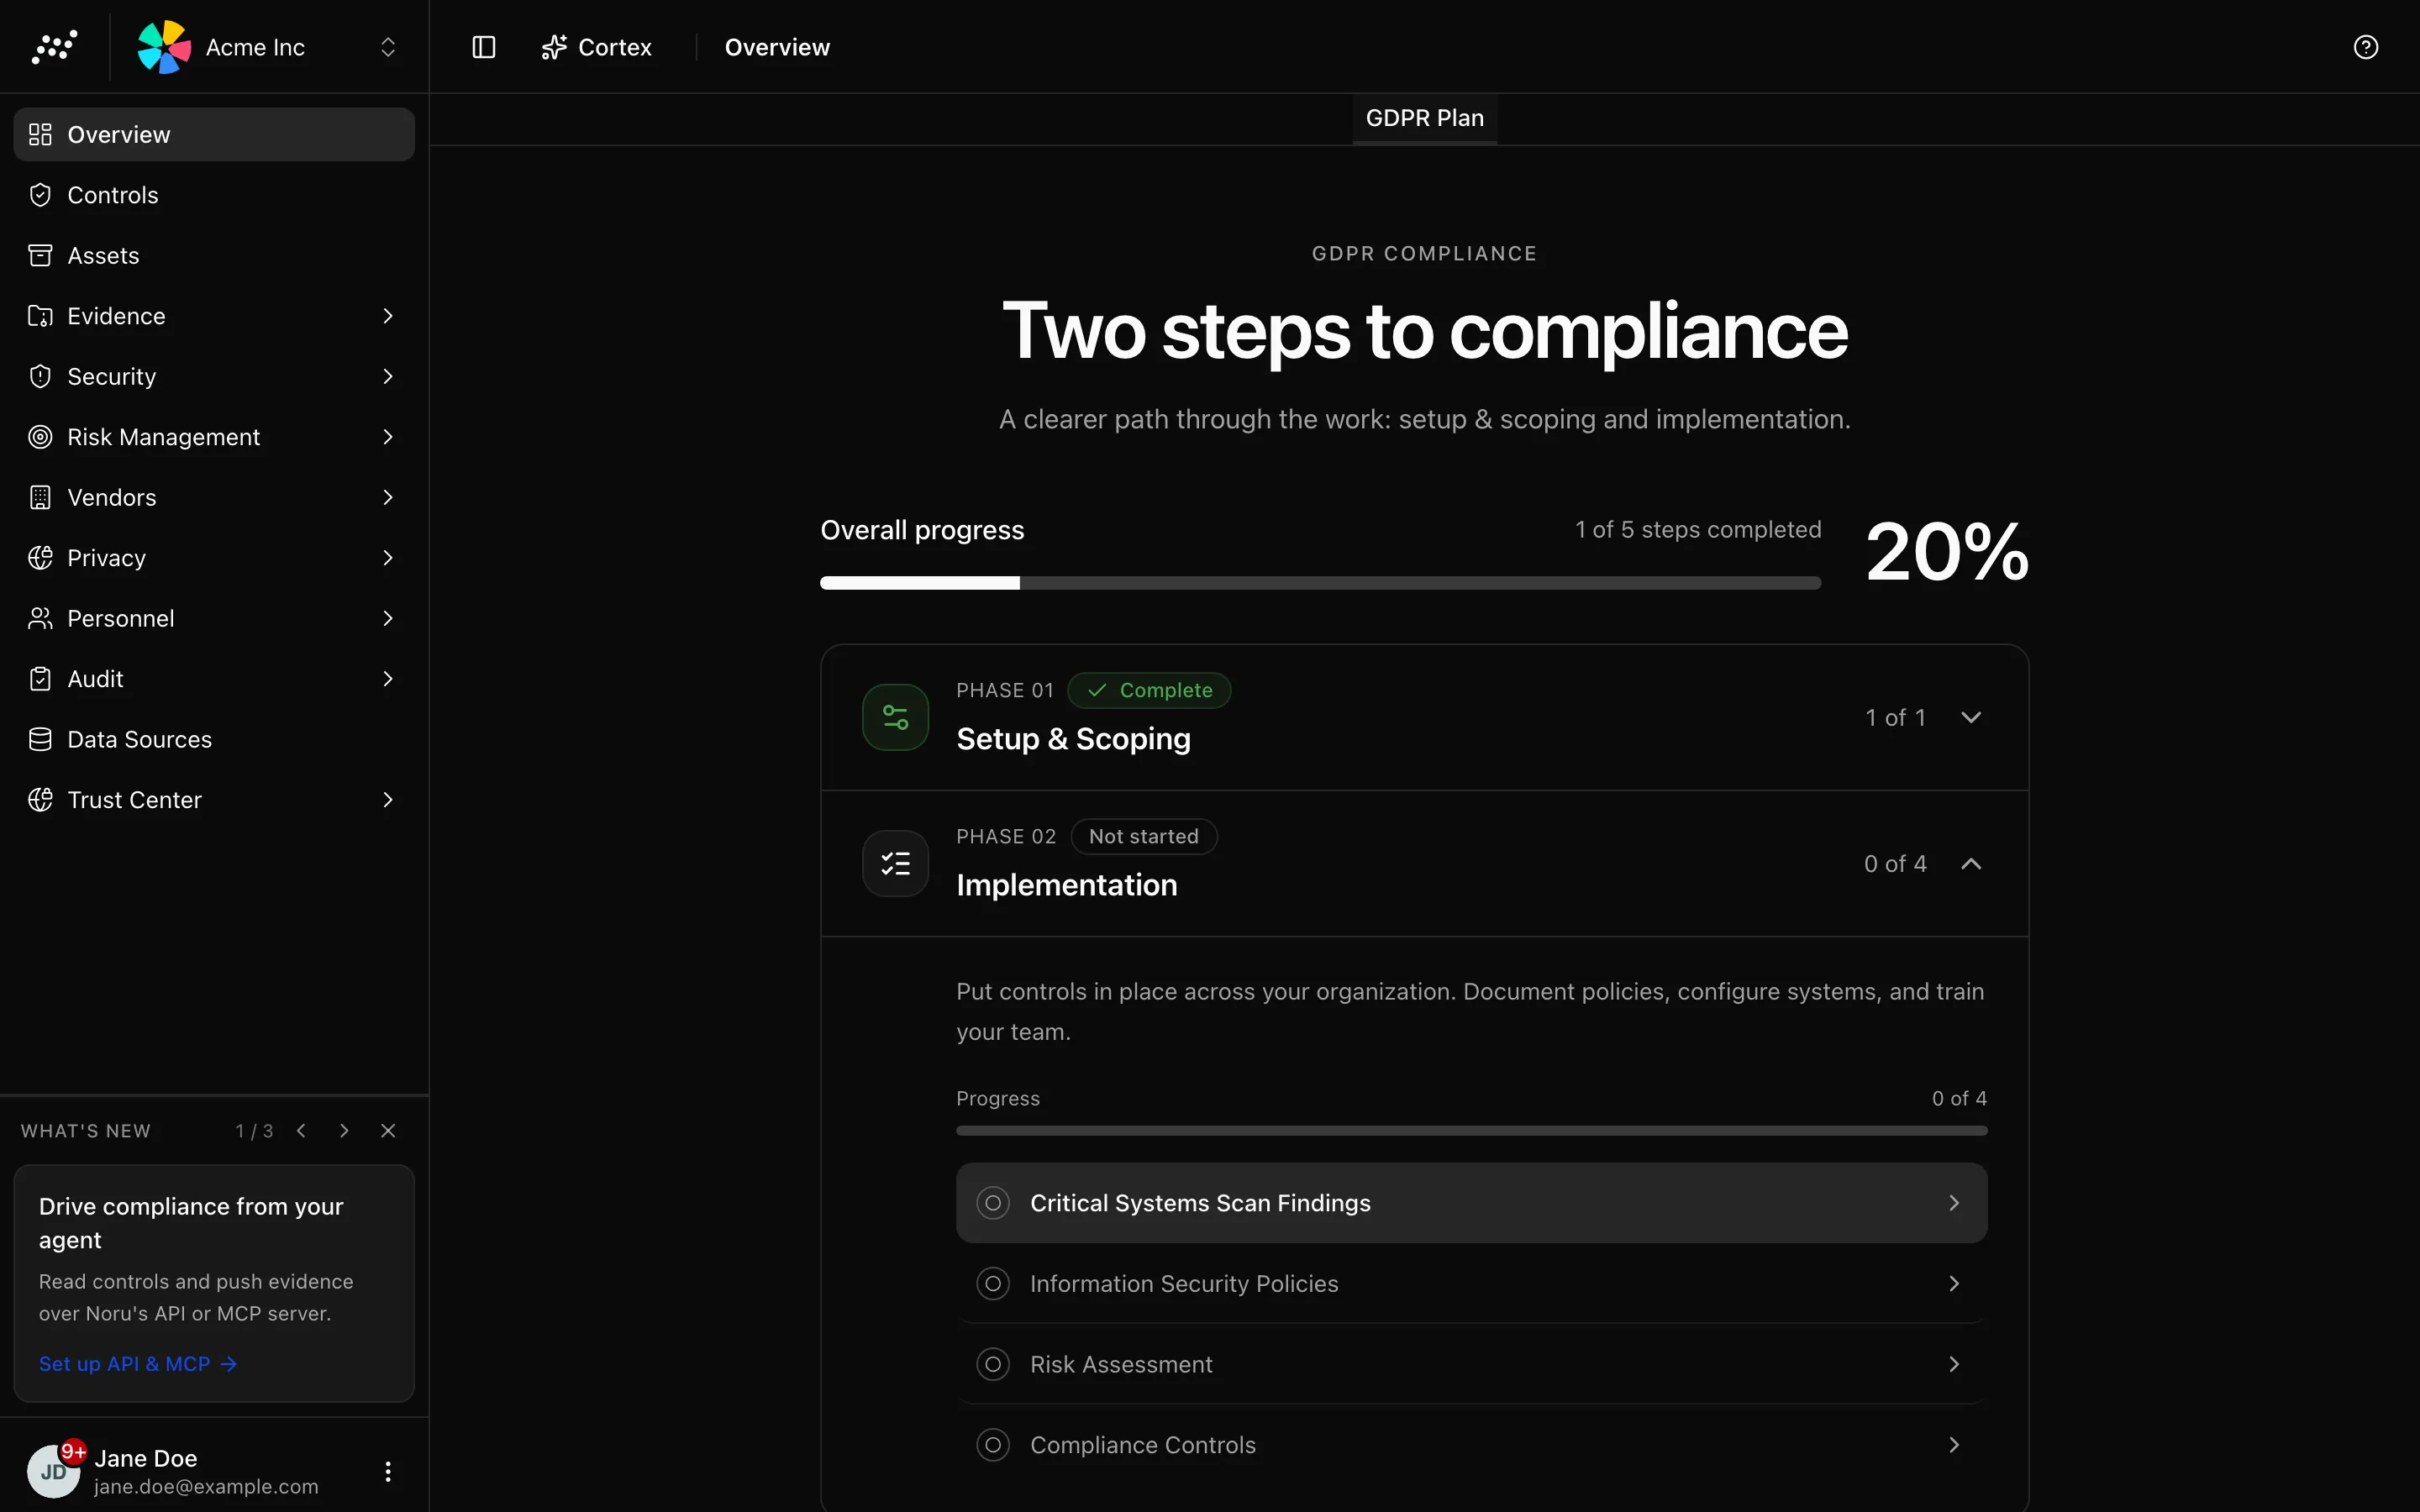The image size is (2420, 1512).
Task: Toggle Compliance Controls status circle
Action: point(993,1445)
